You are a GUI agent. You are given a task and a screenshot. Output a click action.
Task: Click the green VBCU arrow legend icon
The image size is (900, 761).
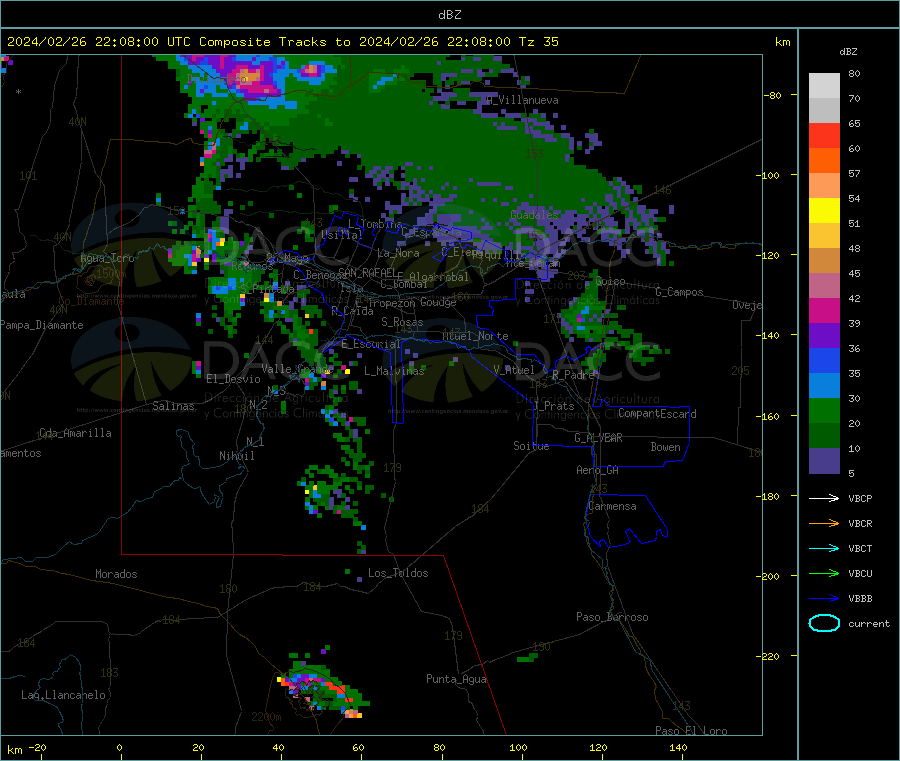tap(824, 573)
